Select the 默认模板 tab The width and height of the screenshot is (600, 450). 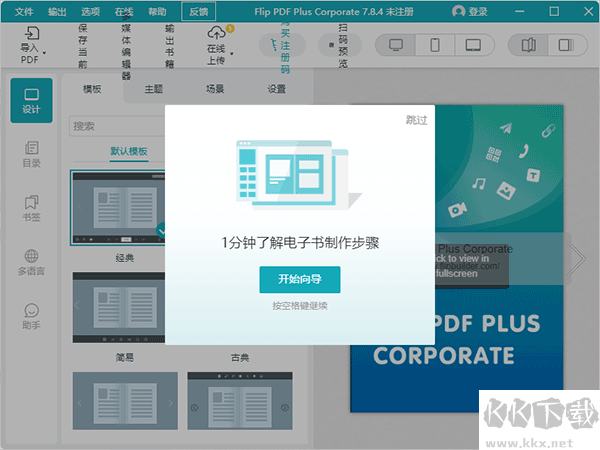coord(129,152)
